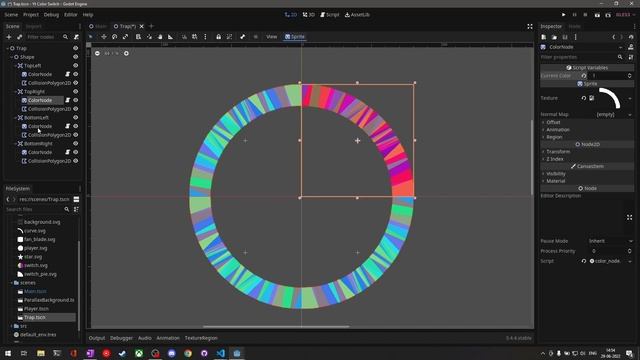Open the script attached to TopLeft ColorNode

[x=68, y=74]
